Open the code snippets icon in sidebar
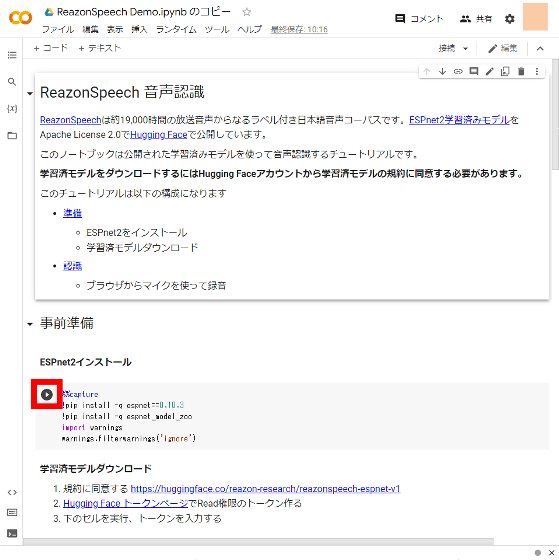Image resolution: width=559 pixels, height=560 pixels. pyautogui.click(x=12, y=492)
